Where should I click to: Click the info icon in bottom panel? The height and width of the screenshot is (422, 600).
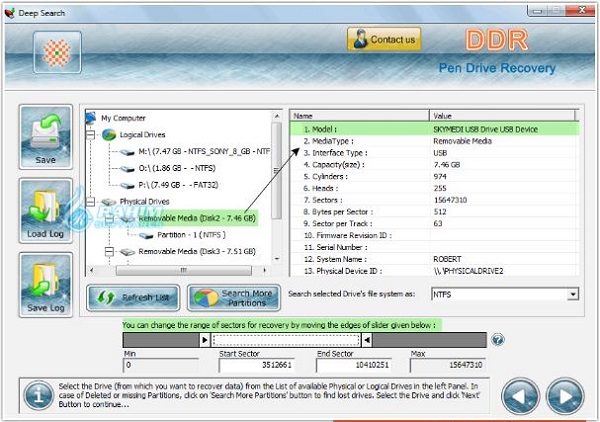(x=38, y=396)
